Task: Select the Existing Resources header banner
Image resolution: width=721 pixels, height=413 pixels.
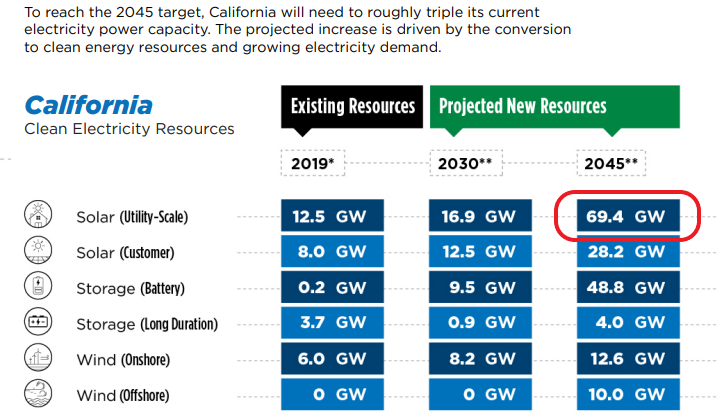Action: pos(352,107)
